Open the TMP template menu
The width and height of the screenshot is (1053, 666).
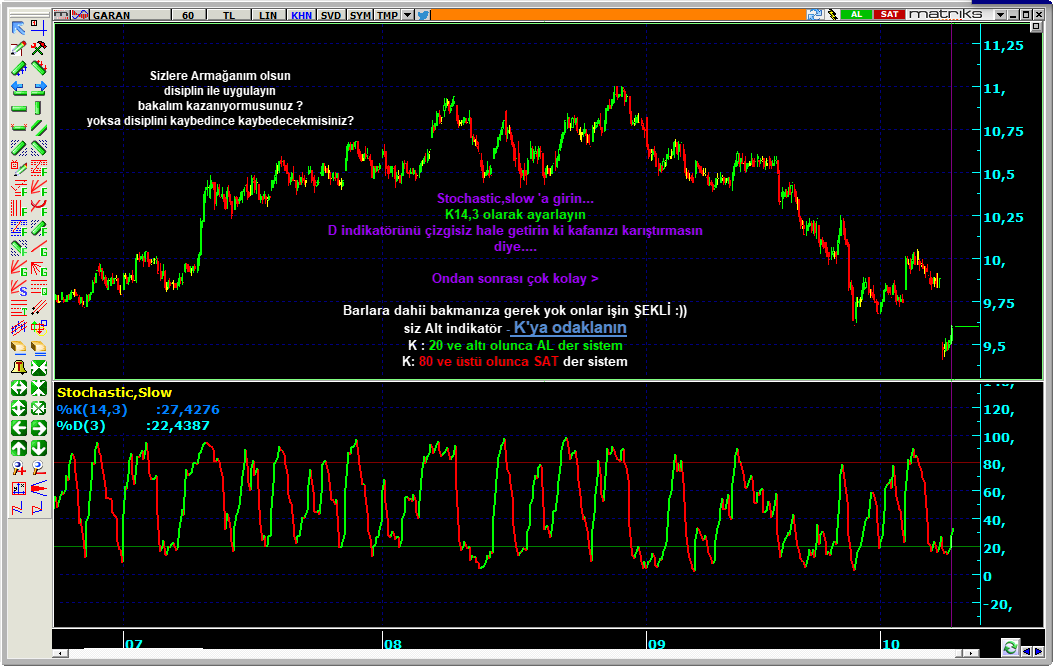[x=387, y=15]
